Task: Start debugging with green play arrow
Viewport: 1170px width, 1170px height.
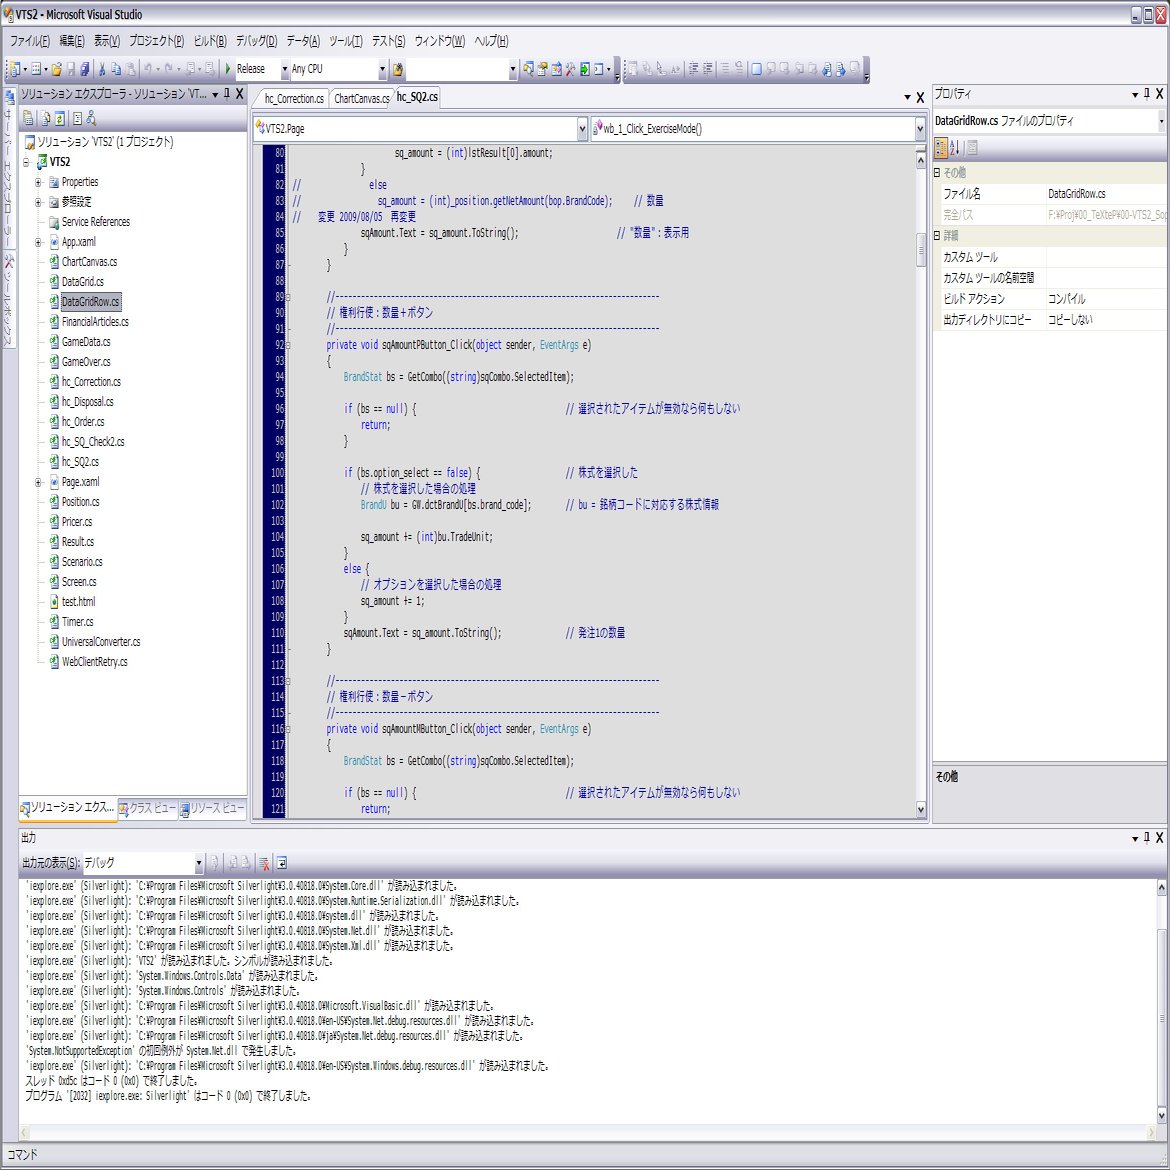Action: (x=228, y=69)
